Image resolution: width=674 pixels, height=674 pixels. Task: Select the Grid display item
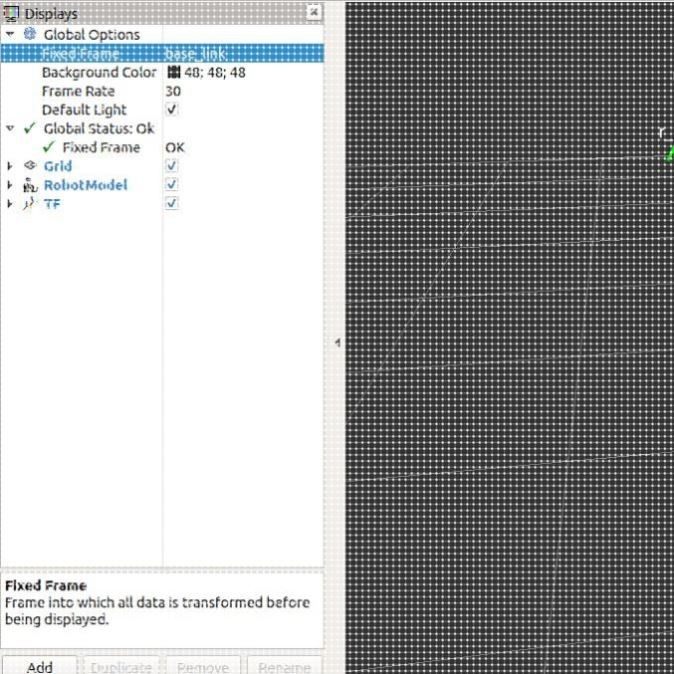pyautogui.click(x=58, y=166)
